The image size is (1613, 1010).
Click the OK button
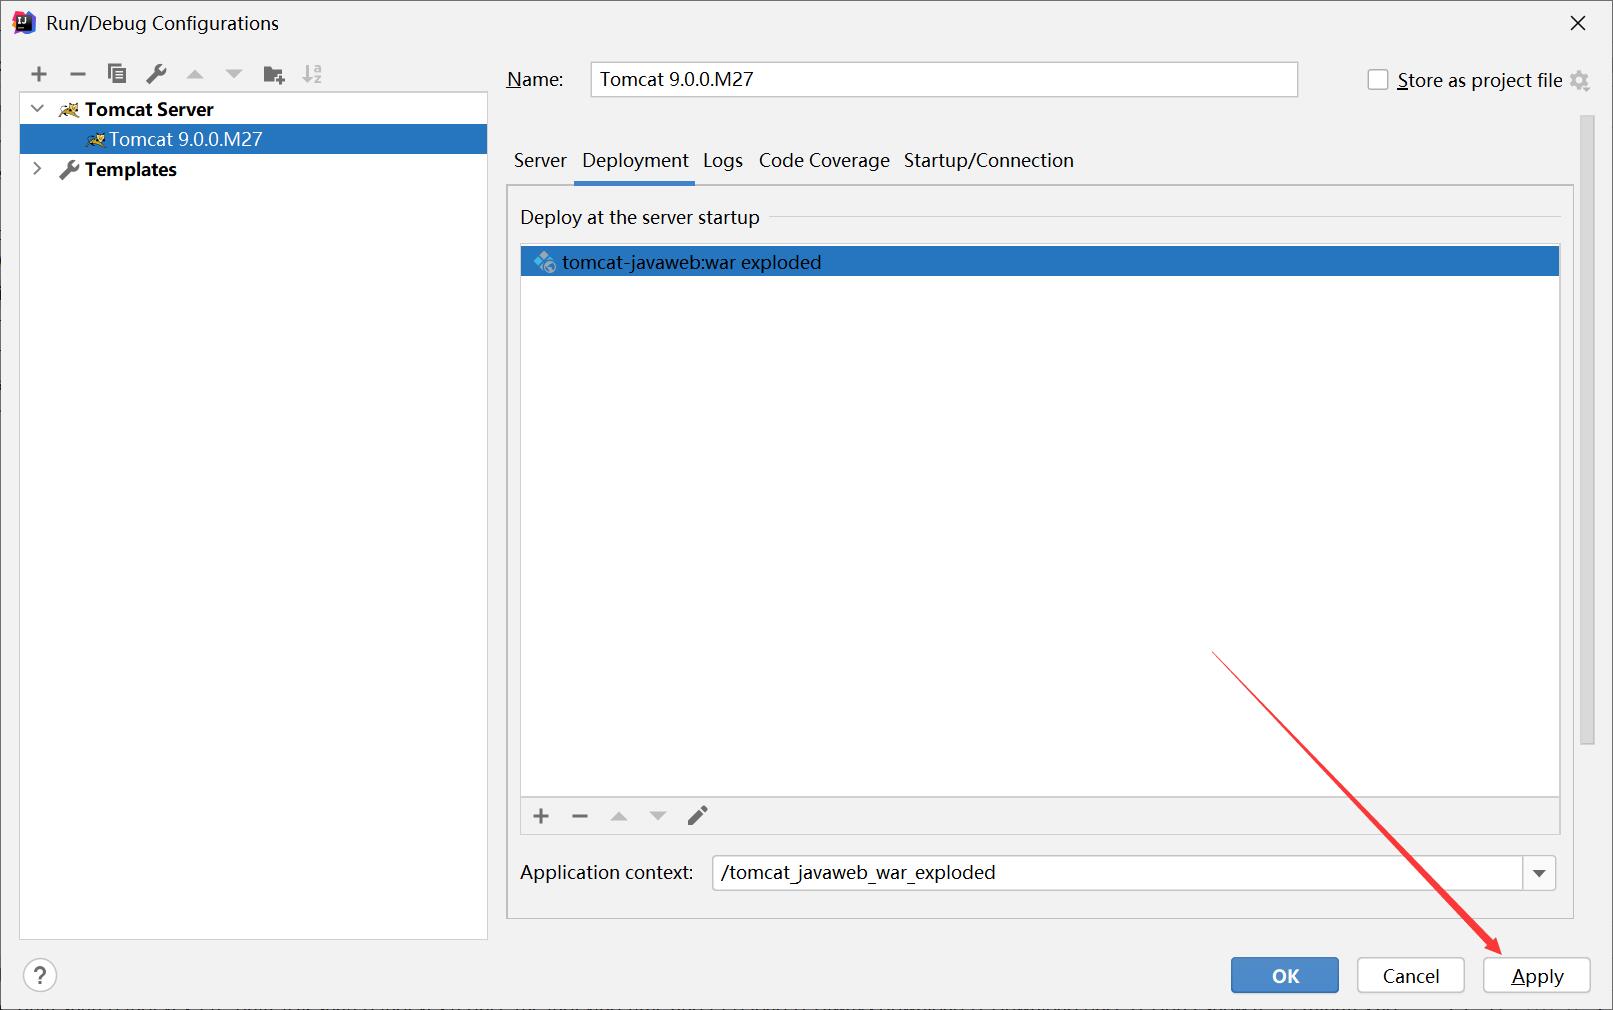1285,975
